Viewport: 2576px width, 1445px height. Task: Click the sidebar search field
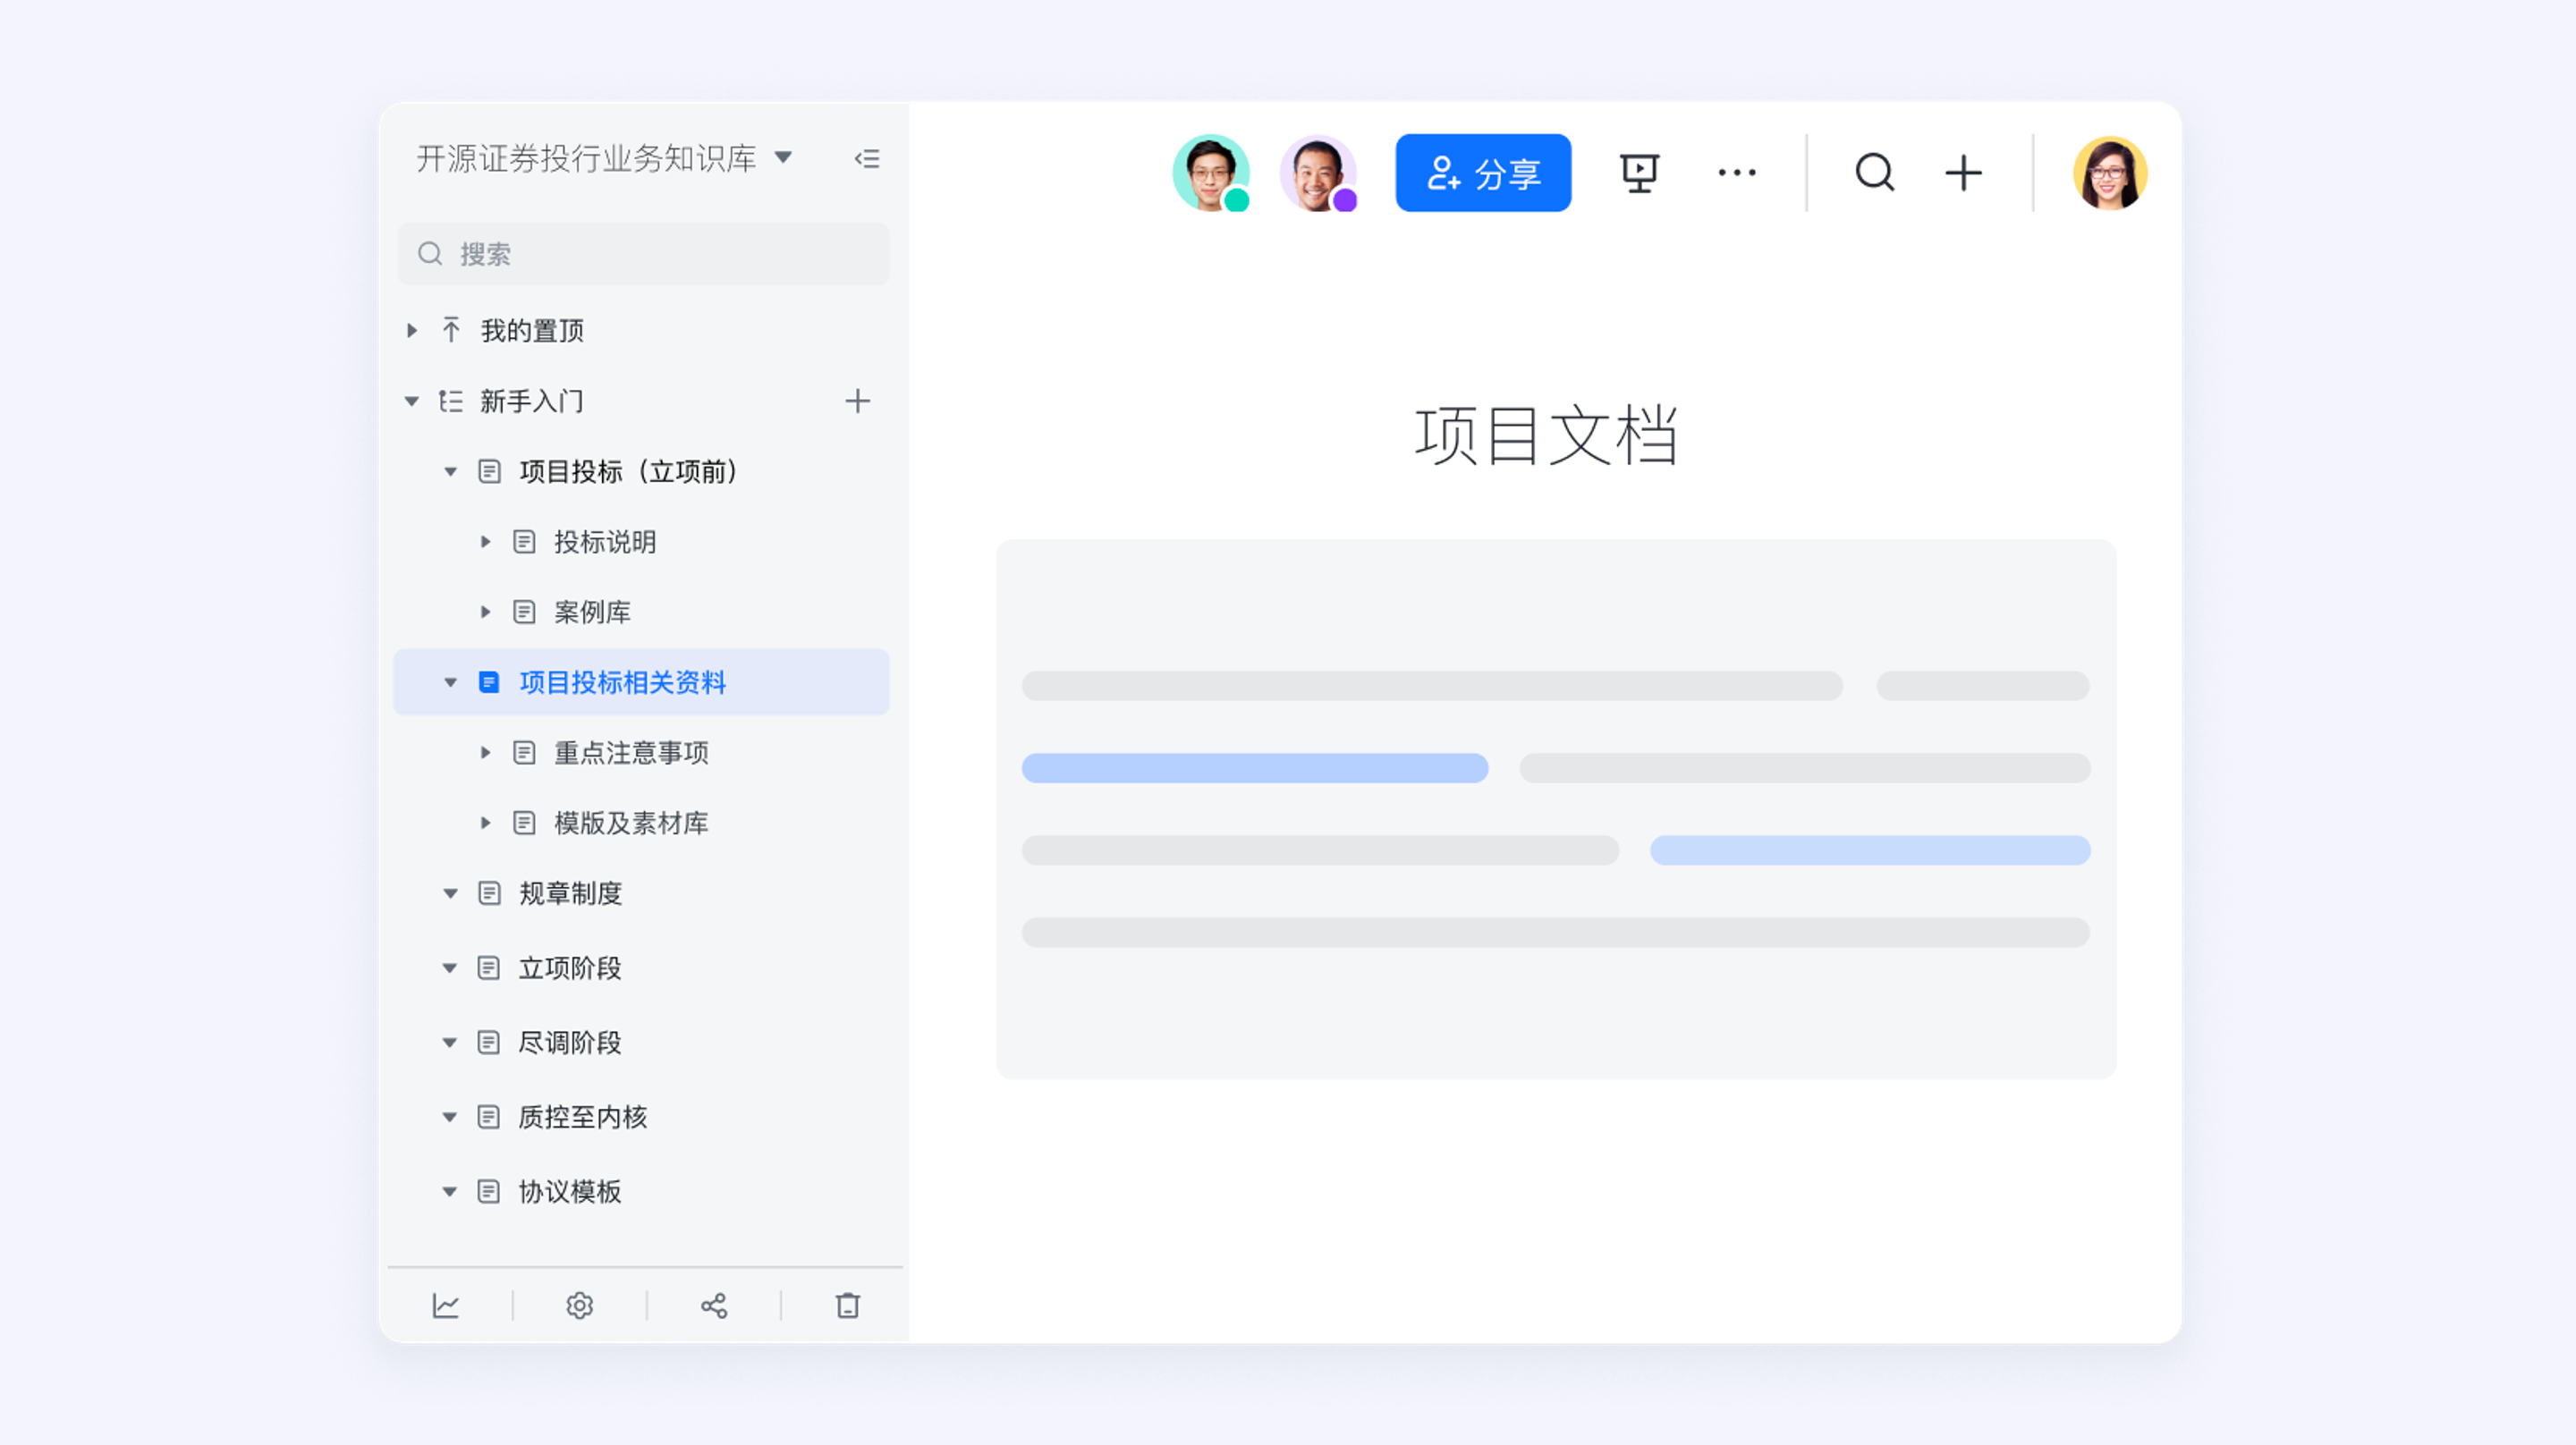(643, 254)
